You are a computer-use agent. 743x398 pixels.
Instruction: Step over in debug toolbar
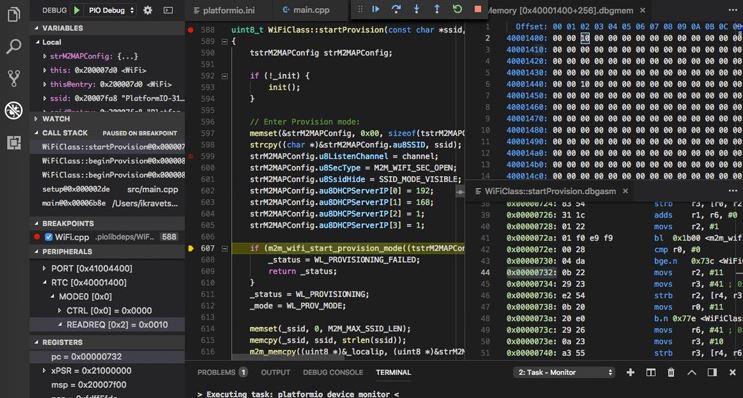tap(396, 9)
